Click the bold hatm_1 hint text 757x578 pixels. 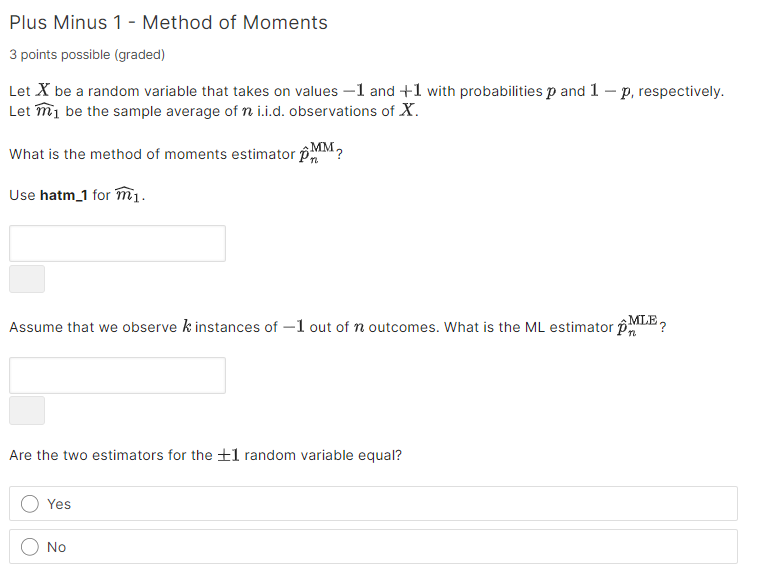click(64, 195)
